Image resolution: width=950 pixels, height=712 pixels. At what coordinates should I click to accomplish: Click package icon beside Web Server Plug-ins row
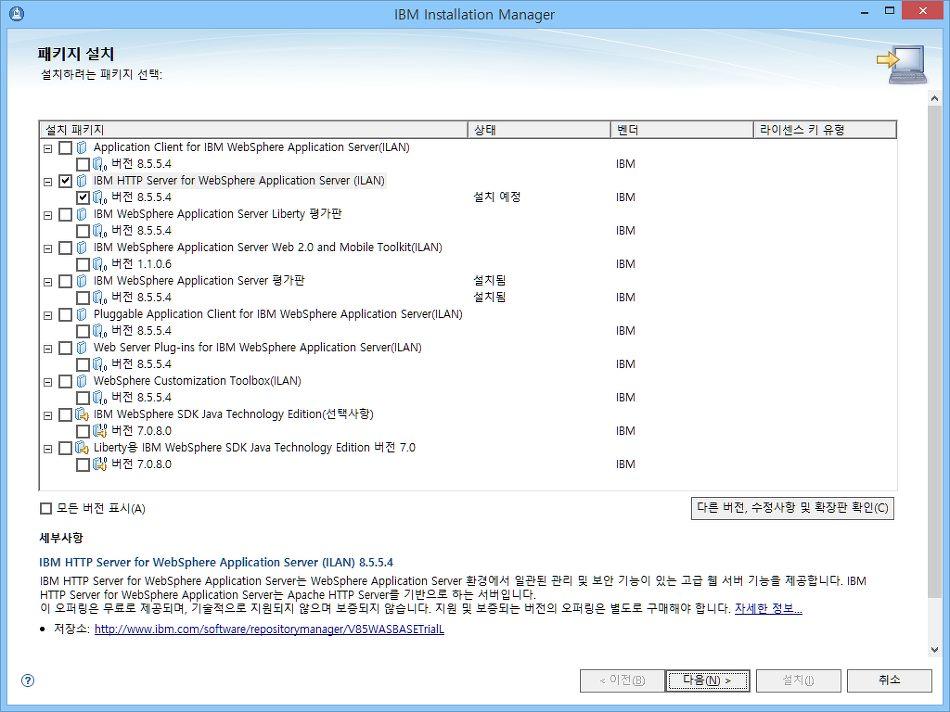tap(82, 347)
